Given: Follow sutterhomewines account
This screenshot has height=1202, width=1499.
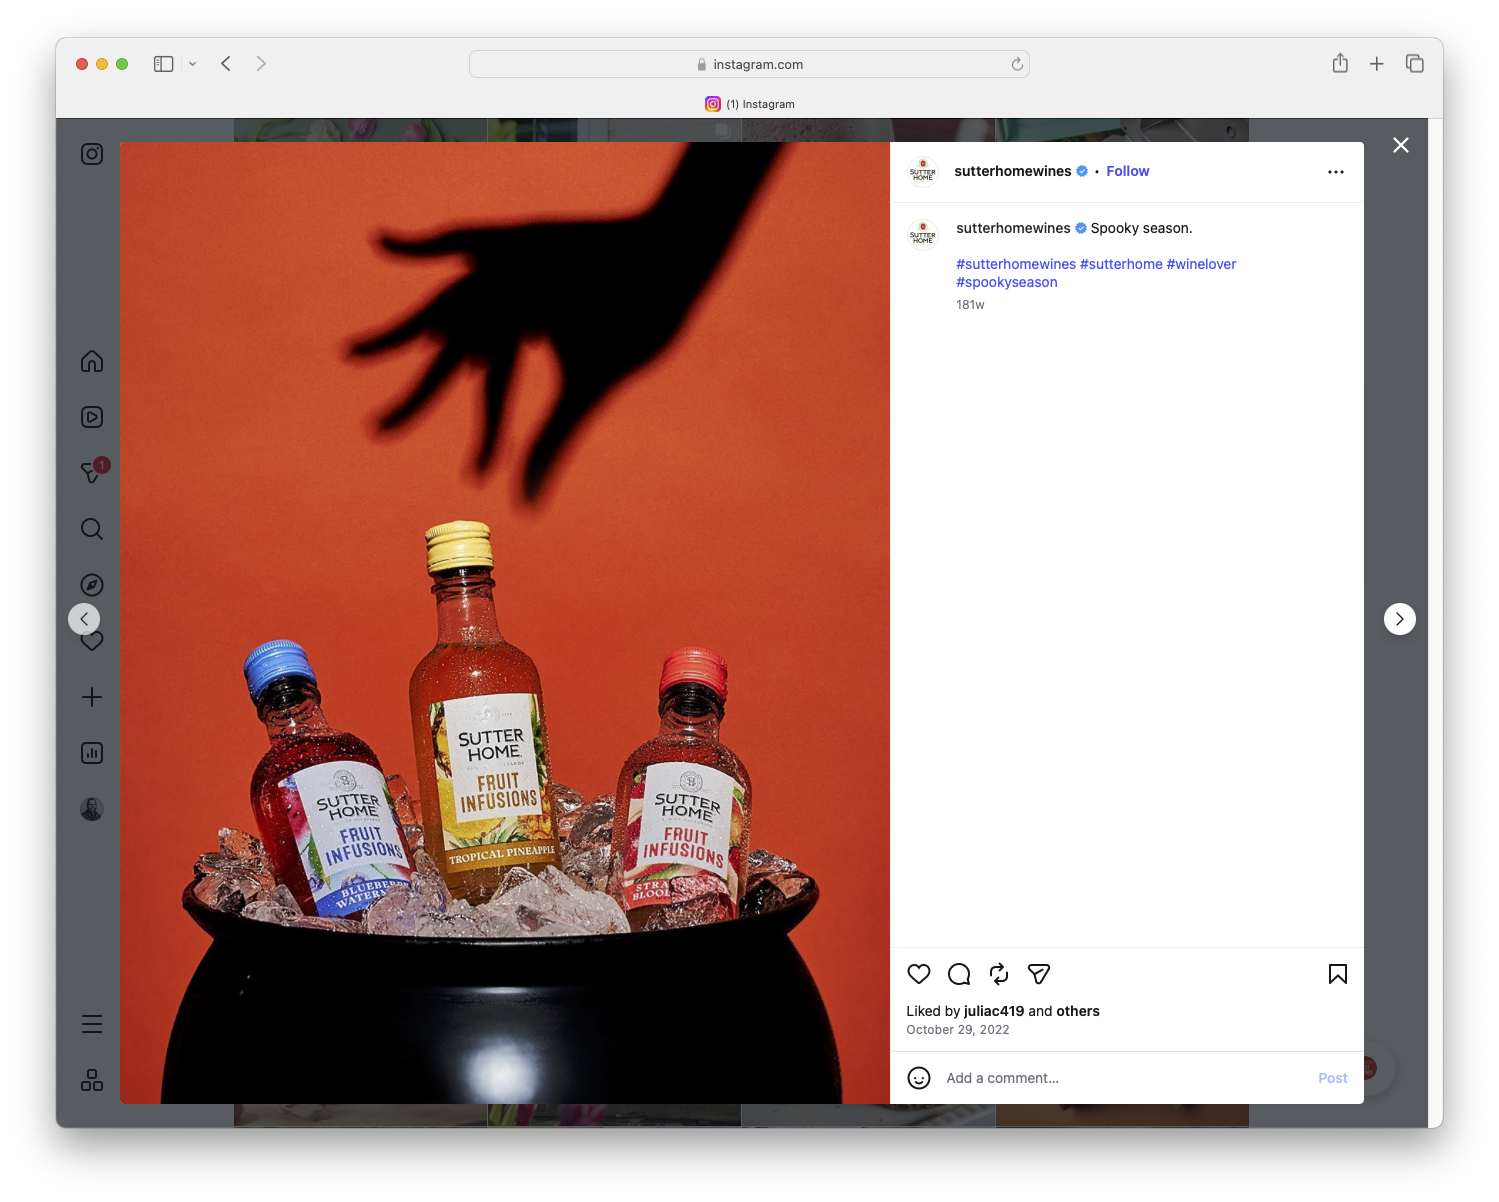Looking at the screenshot, I should coord(1127,171).
